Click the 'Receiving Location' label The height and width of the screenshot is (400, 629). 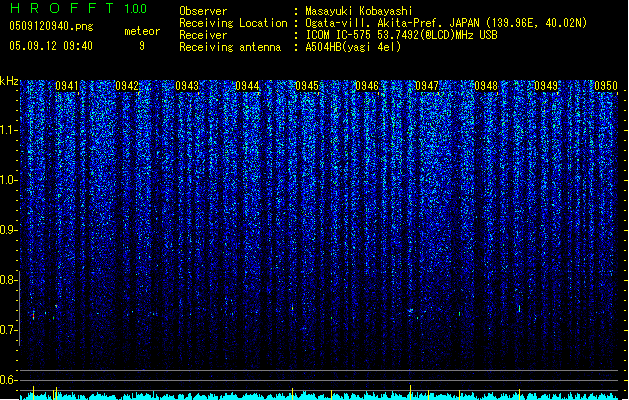233,23
